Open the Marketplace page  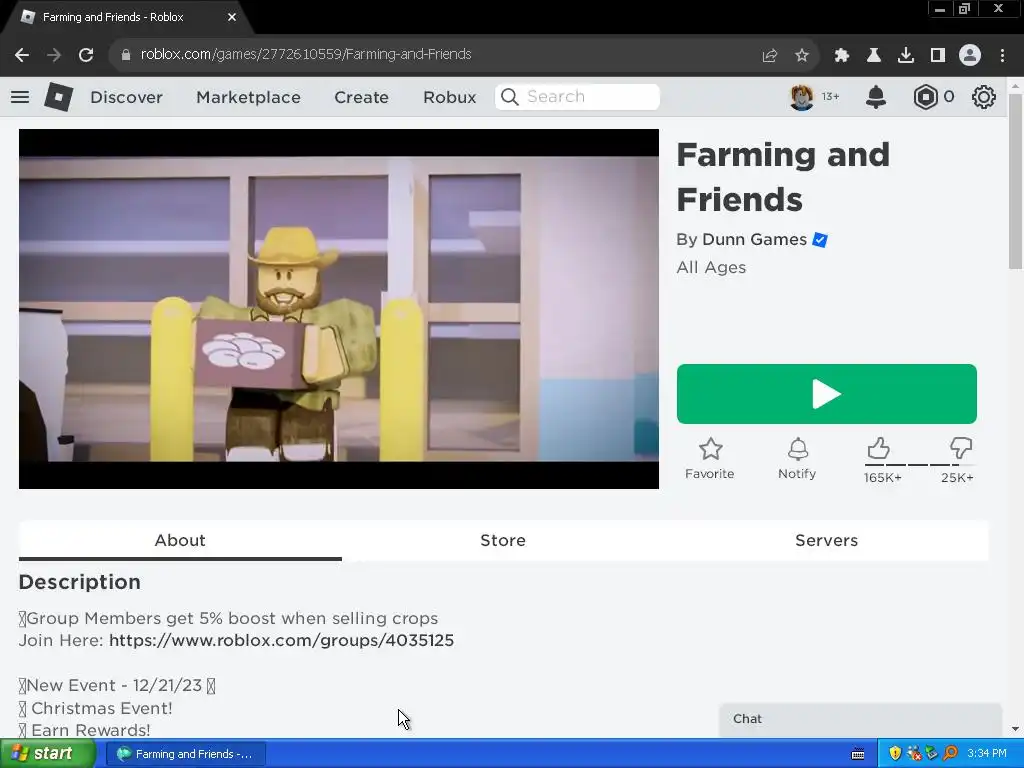(249, 97)
